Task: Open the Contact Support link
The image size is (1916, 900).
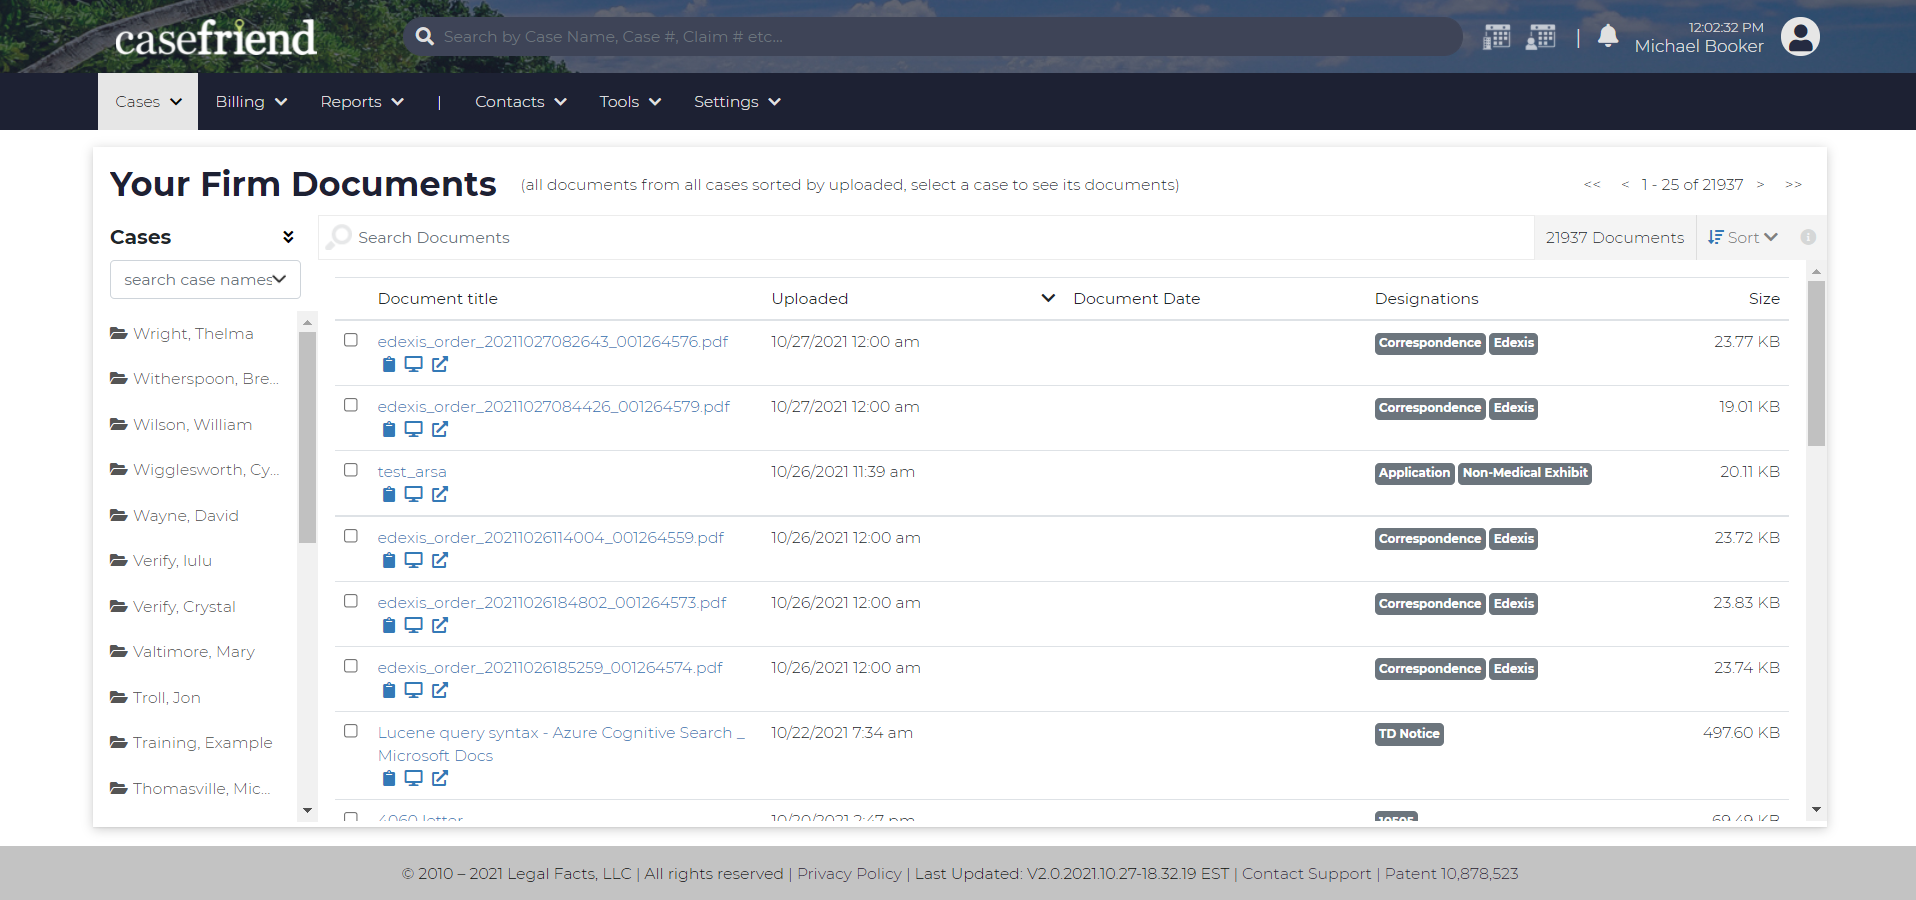Action: point(1306,873)
